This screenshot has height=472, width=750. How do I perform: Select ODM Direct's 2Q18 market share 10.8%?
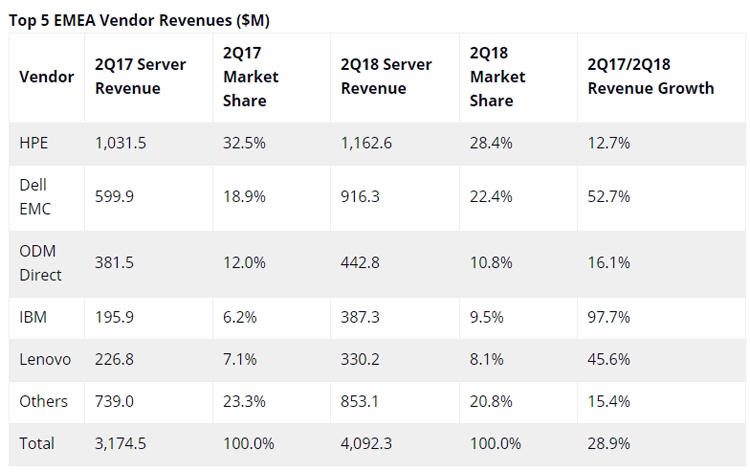tap(491, 263)
